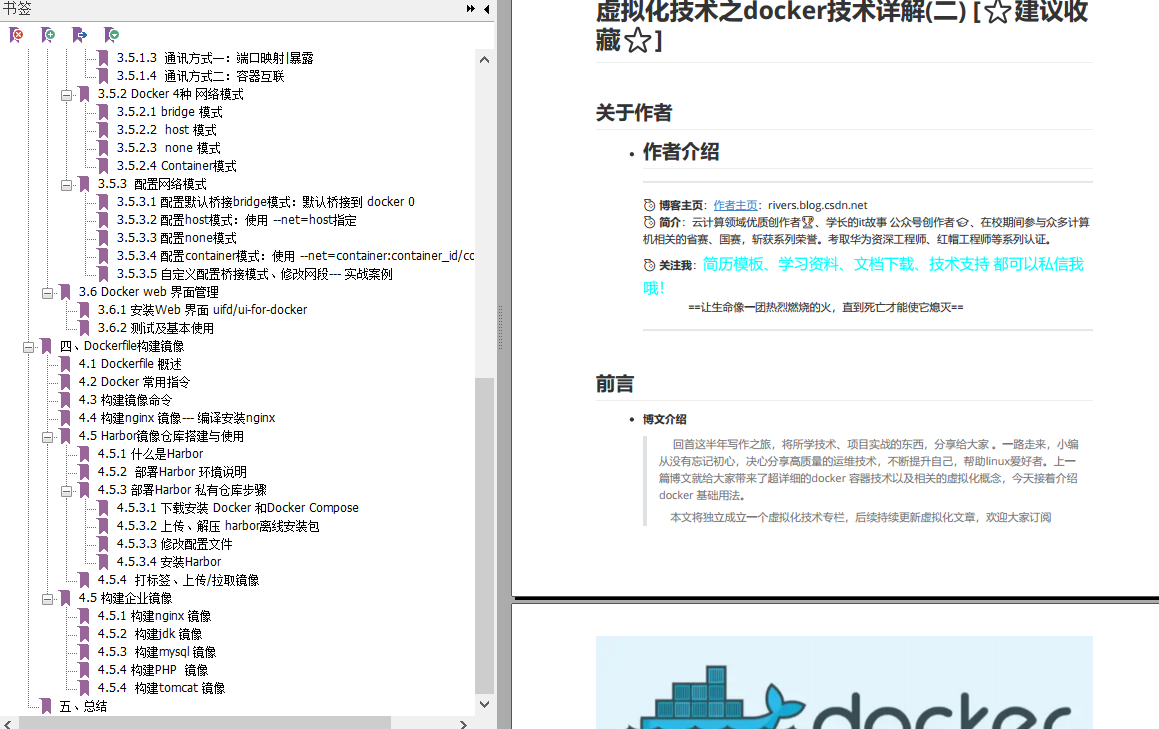The width and height of the screenshot is (1159, 729).
Task: Click the bookmark icon beside 五、总结
Action: point(44,706)
